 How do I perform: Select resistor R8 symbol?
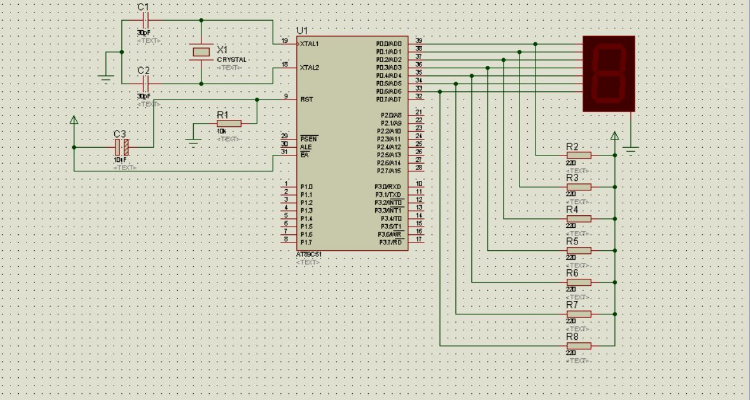[x=578, y=346]
